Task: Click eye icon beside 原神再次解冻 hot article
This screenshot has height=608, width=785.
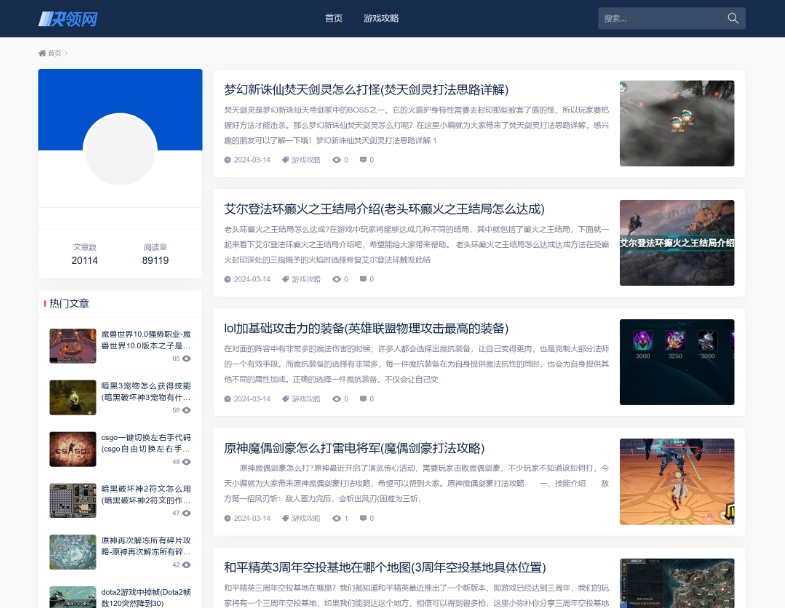Action: pyautogui.click(x=186, y=565)
